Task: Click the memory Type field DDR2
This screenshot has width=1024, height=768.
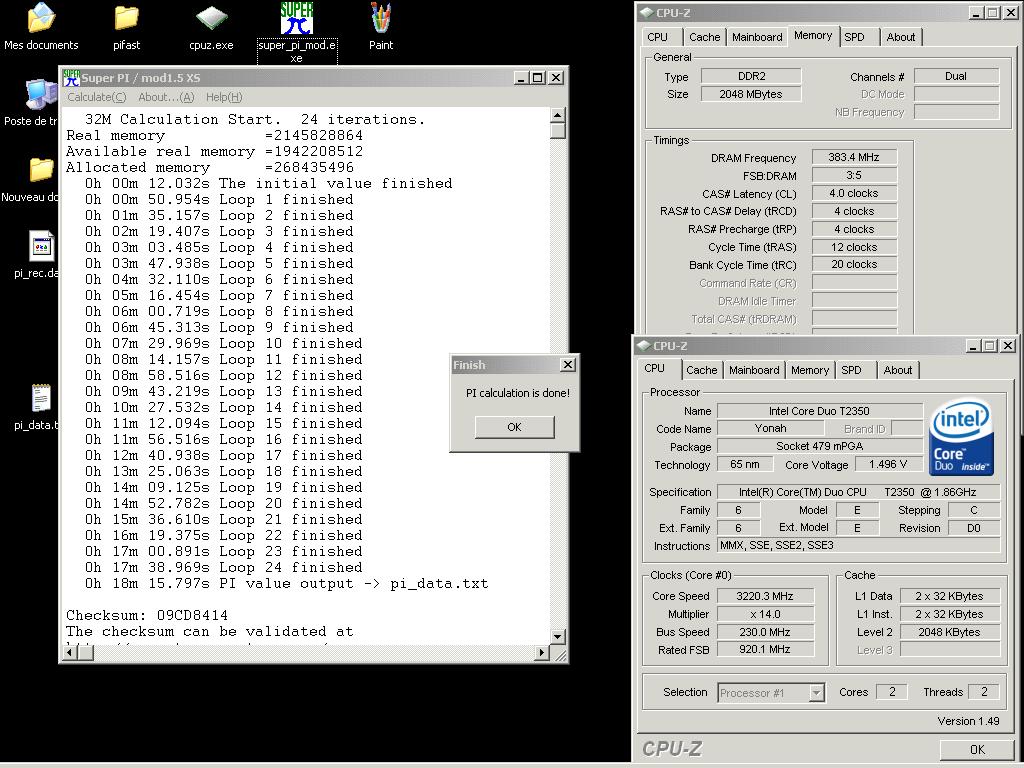Action: pyautogui.click(x=751, y=76)
